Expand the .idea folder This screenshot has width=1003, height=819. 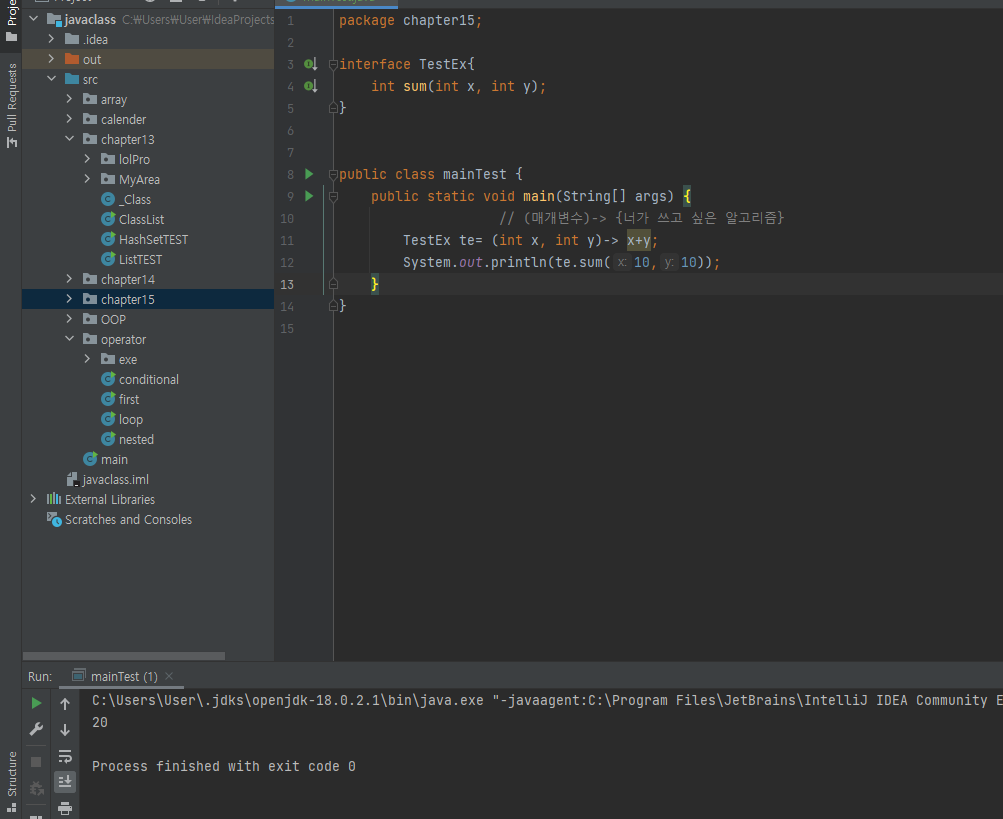coord(52,39)
